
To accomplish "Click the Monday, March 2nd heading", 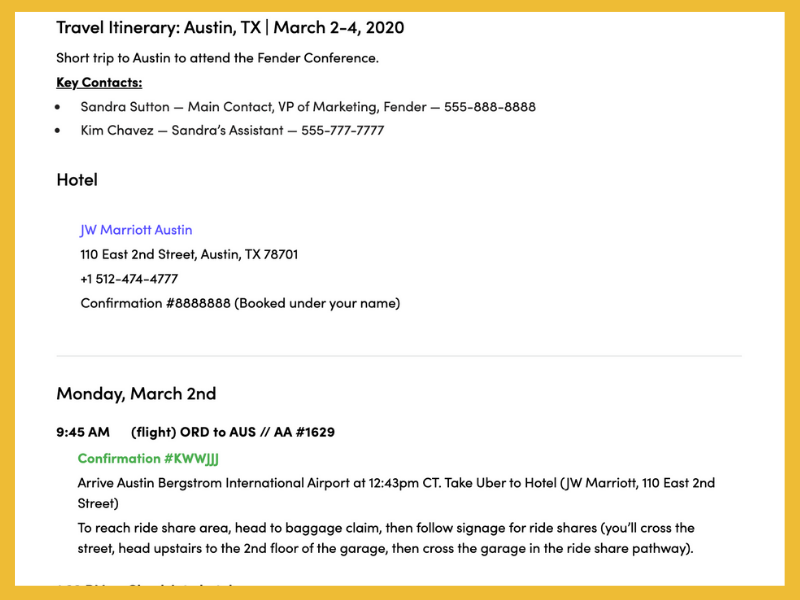I will tap(136, 393).
